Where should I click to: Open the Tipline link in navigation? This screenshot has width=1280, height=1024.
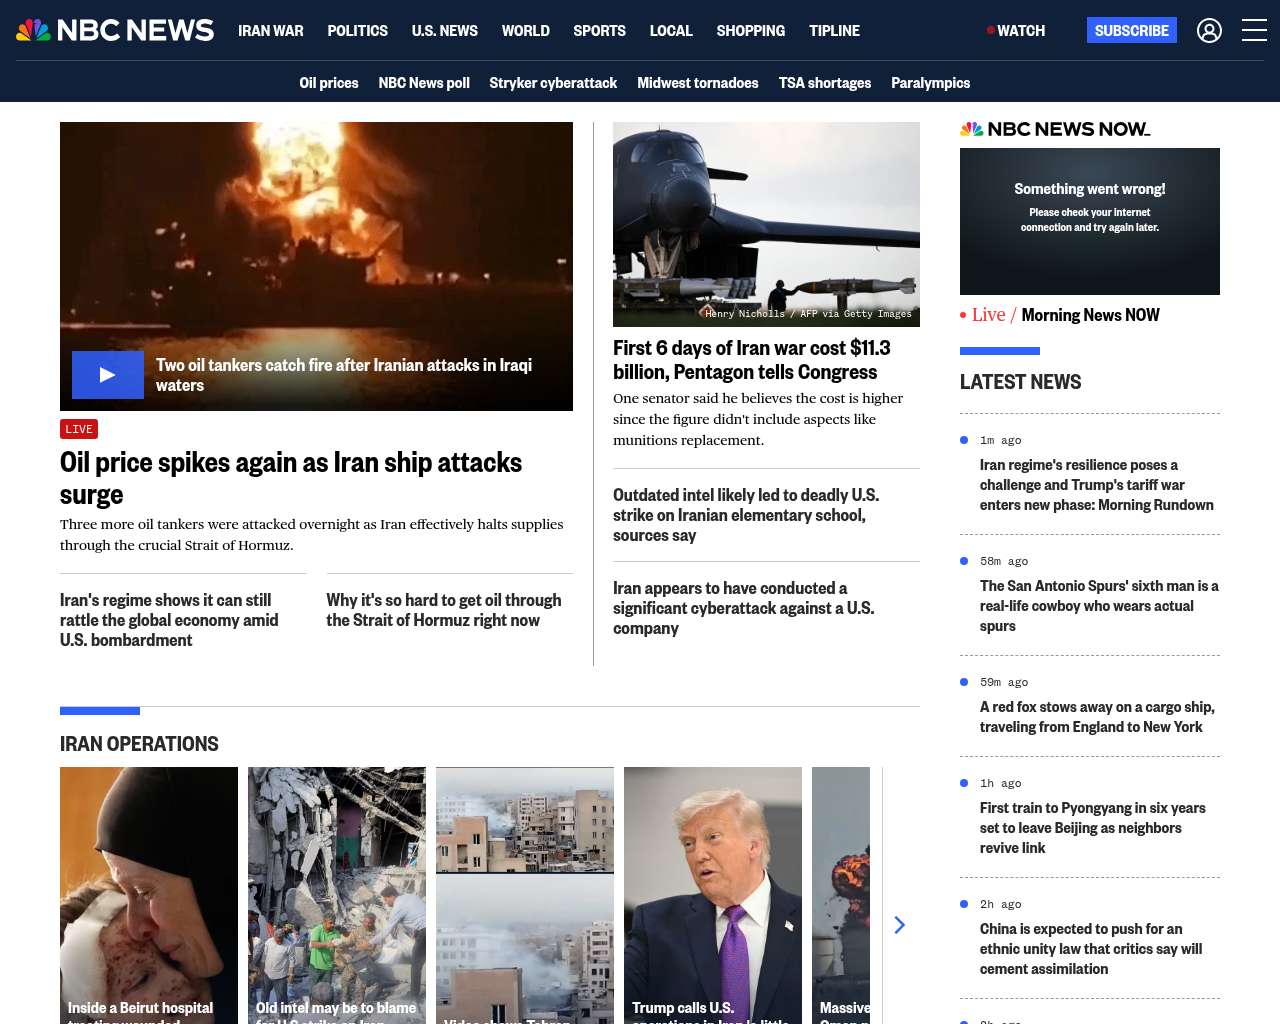(x=834, y=31)
